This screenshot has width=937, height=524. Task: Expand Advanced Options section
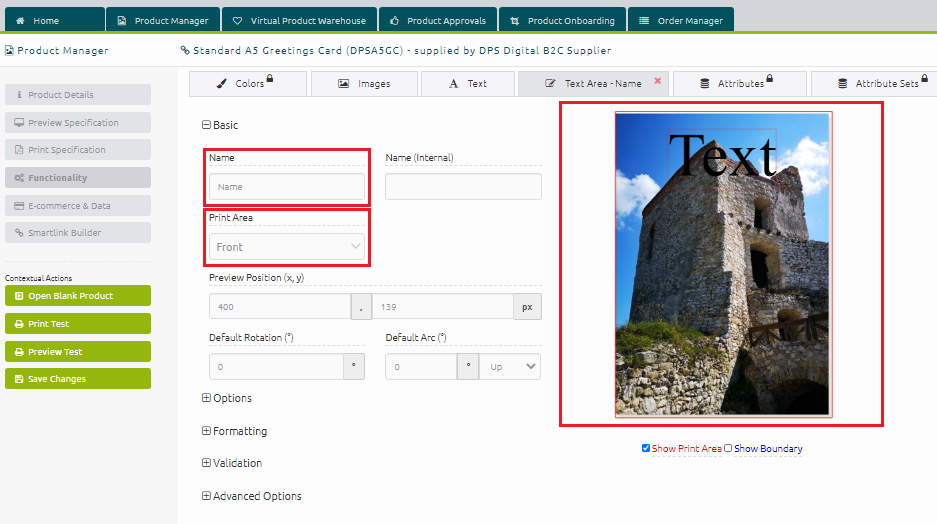click(206, 496)
